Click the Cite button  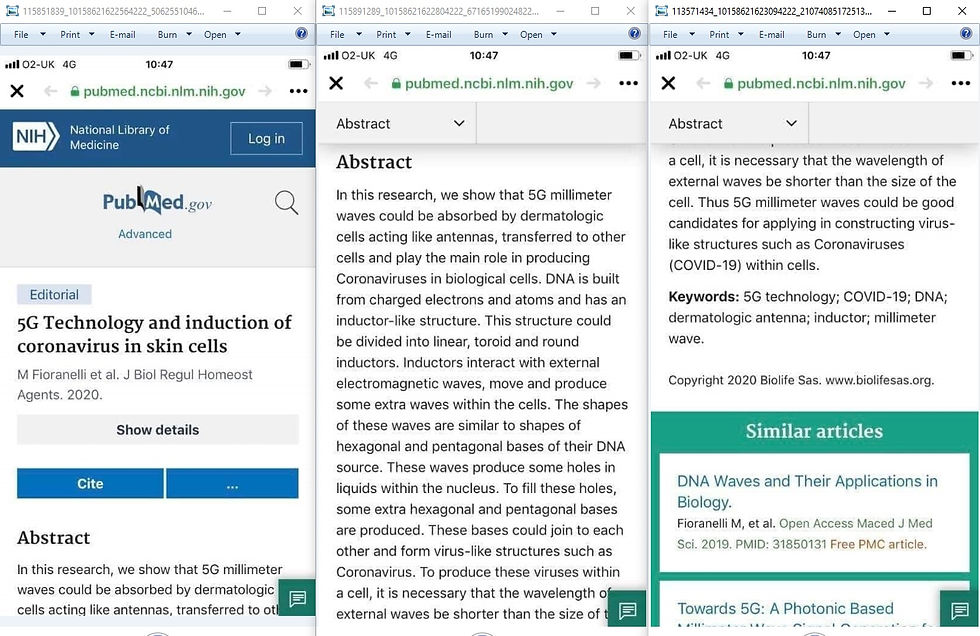tap(90, 484)
